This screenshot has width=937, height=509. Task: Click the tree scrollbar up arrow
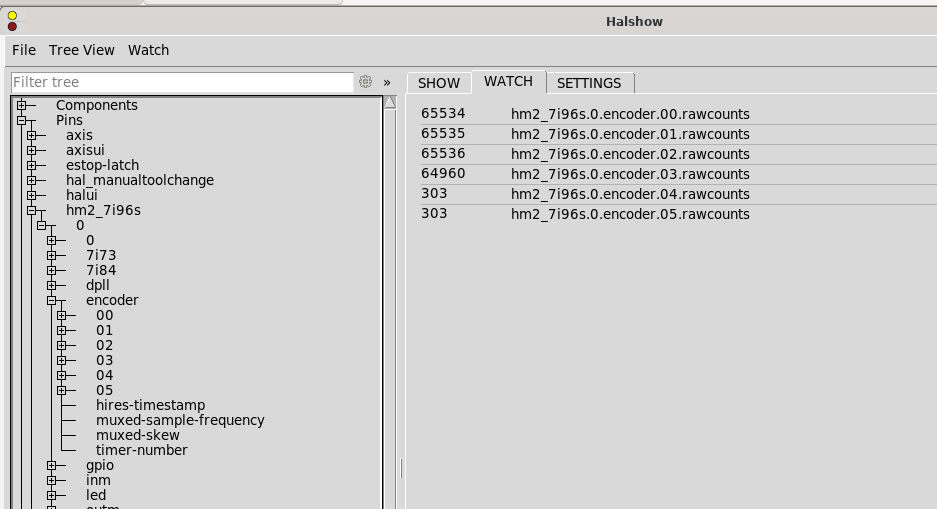click(390, 102)
